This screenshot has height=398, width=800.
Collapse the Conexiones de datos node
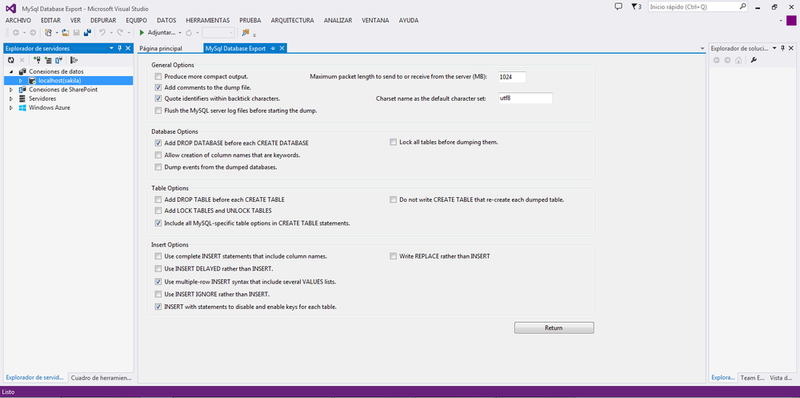11,72
